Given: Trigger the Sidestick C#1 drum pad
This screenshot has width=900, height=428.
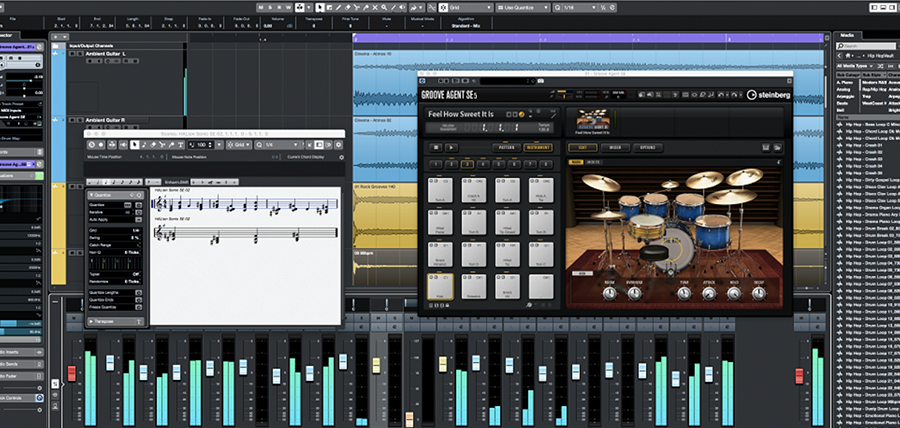Looking at the screenshot, I should pyautogui.click(x=474, y=286).
